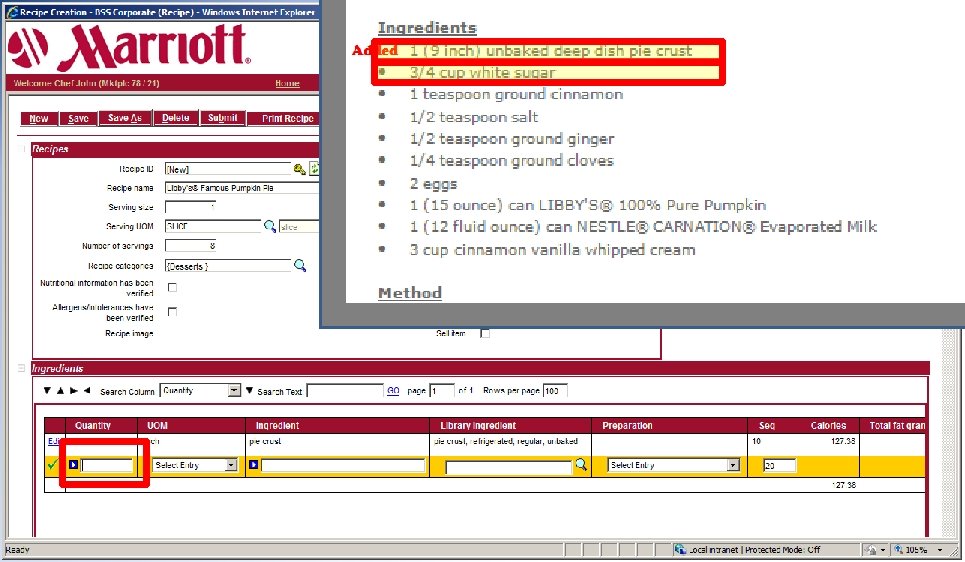Click the left triangle navigation arrow
The width and height of the screenshot is (965, 562).
tap(87, 390)
